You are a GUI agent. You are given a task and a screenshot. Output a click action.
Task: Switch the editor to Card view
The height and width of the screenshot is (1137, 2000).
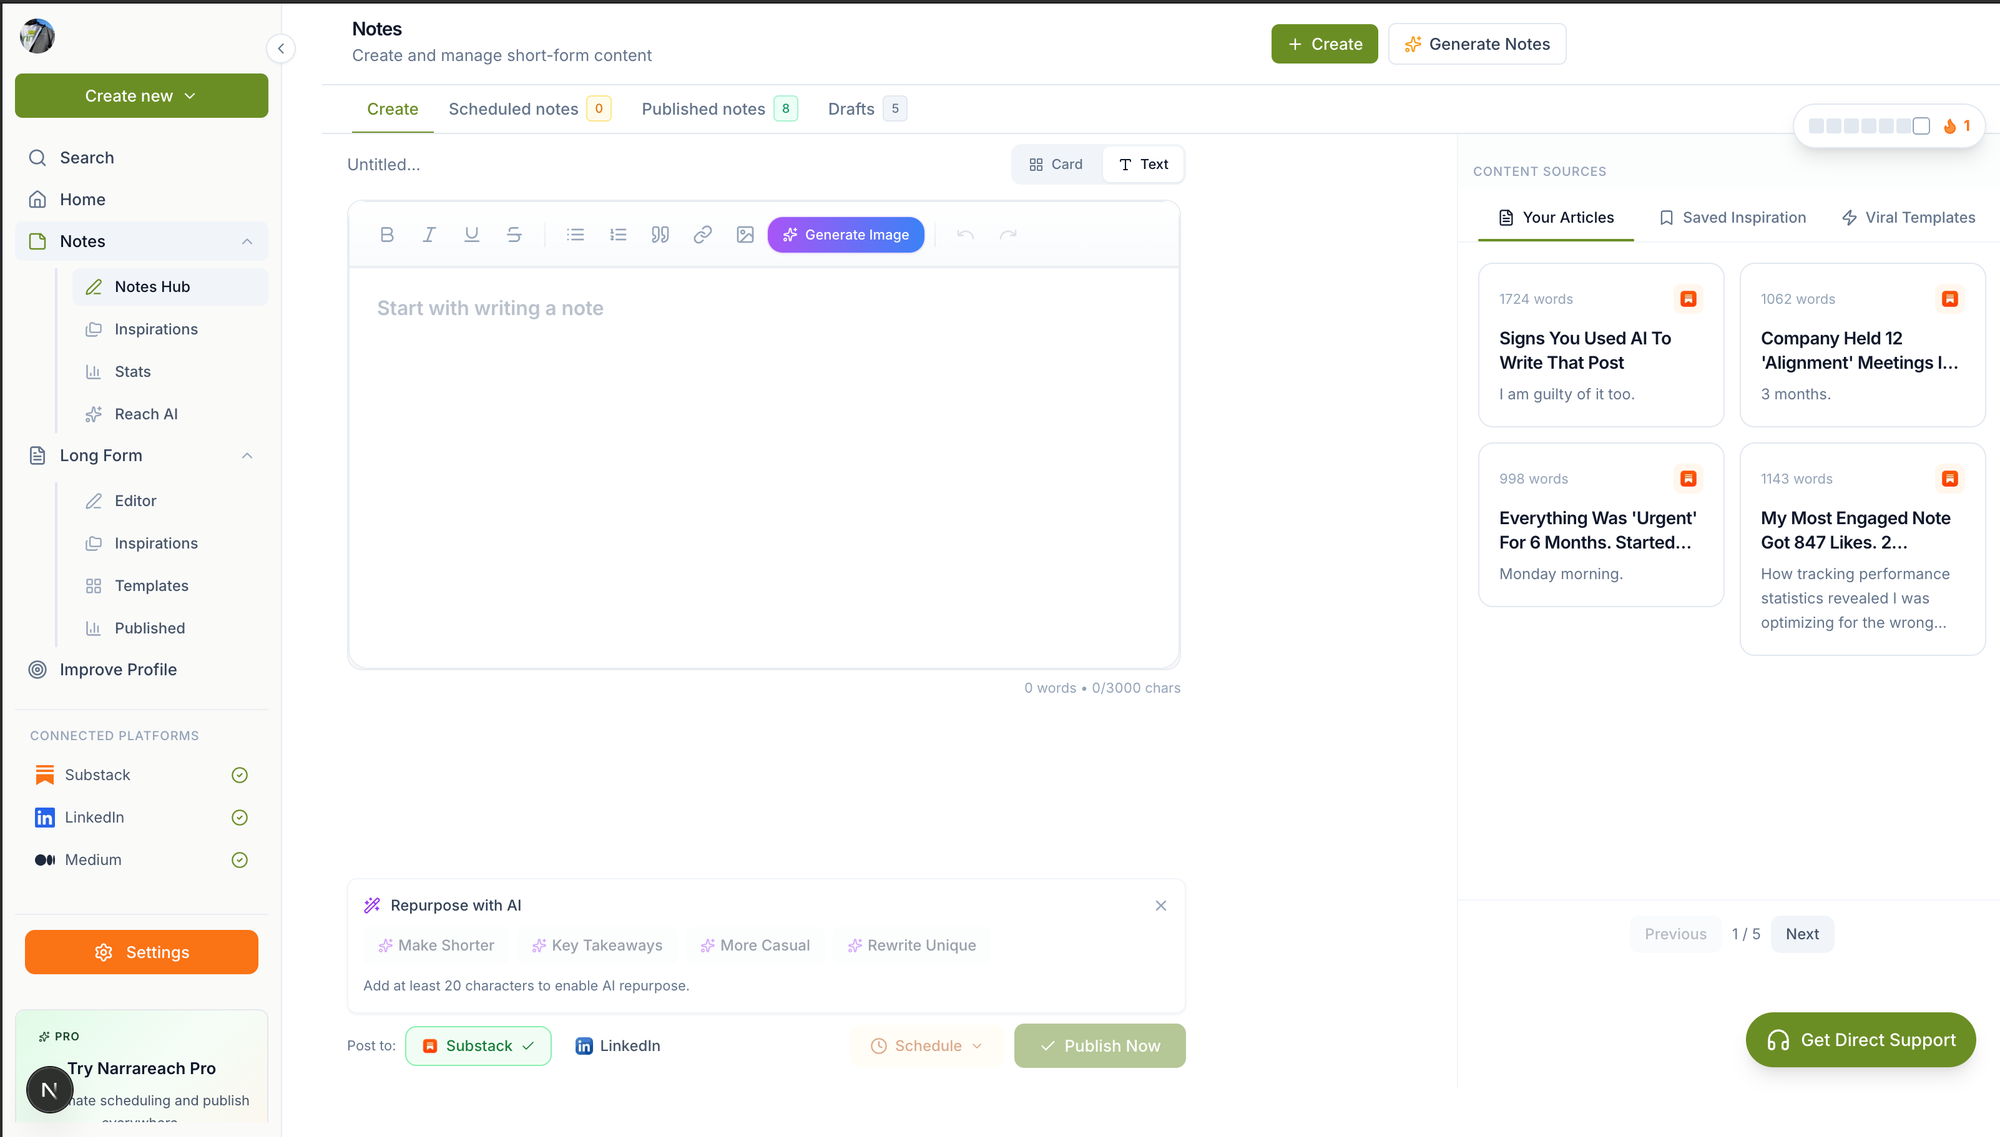pyautogui.click(x=1056, y=164)
